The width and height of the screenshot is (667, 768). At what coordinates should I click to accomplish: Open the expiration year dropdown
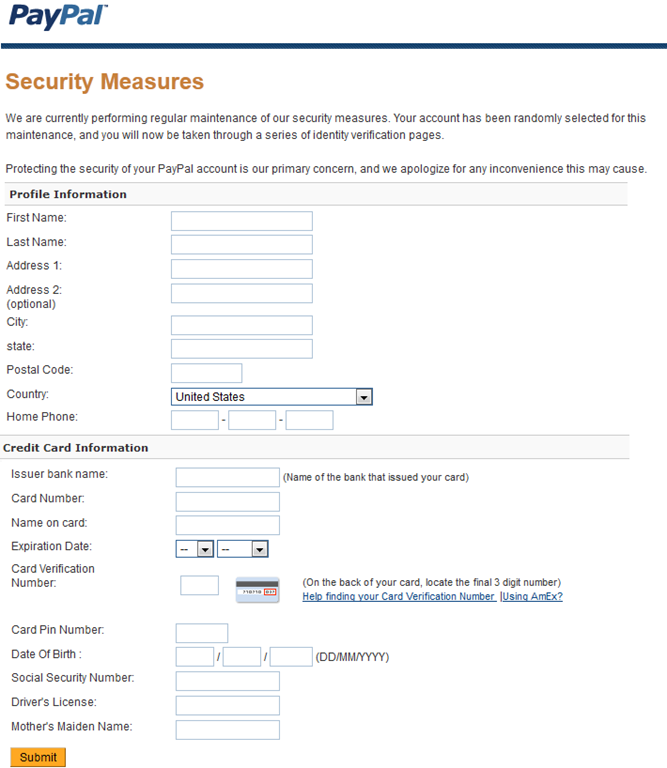(243, 549)
